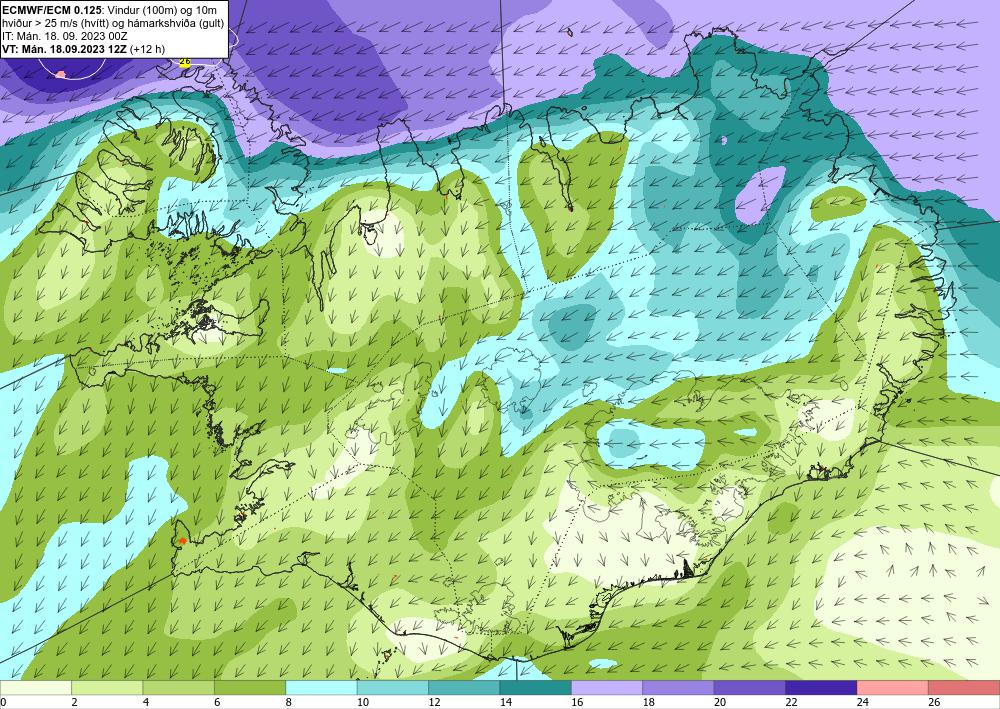This screenshot has height=709, width=1000.
Task: Click the yellow "26" maximum gust marker
Action: (185, 62)
